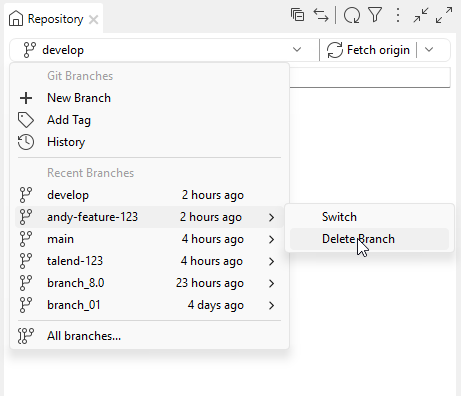Choose Switch in the submenu
461x396 pixels.
click(369, 217)
